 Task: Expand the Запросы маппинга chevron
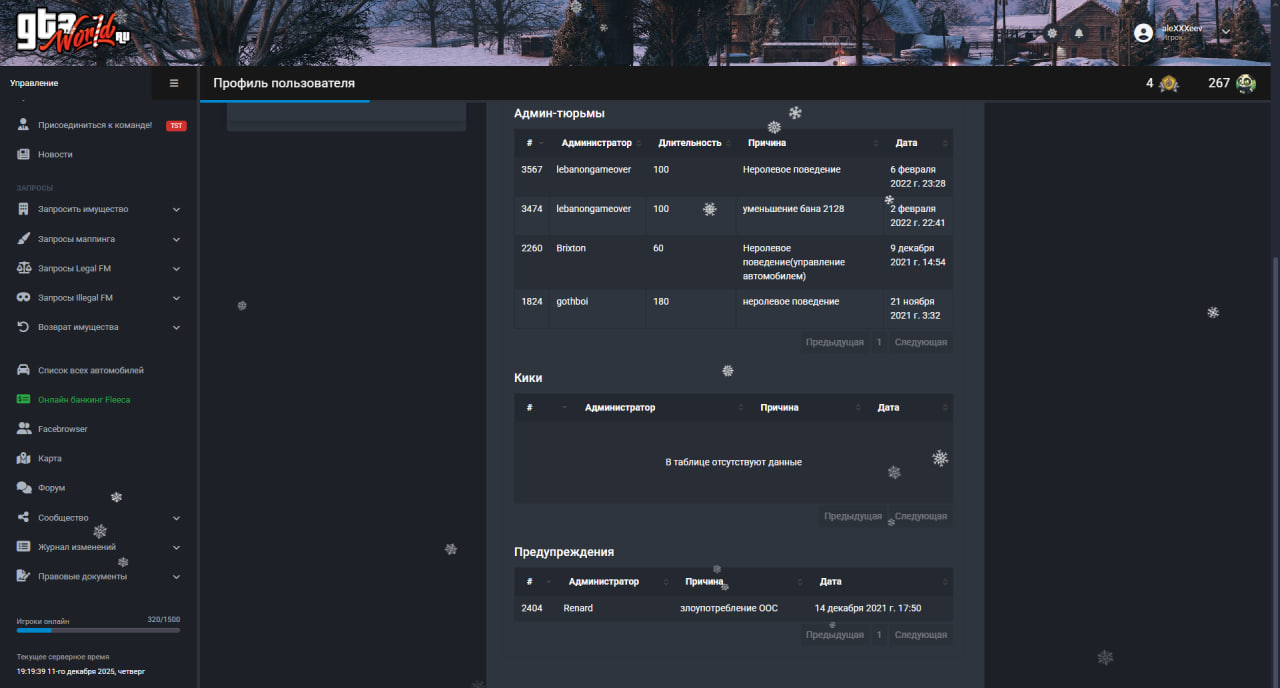(176, 240)
